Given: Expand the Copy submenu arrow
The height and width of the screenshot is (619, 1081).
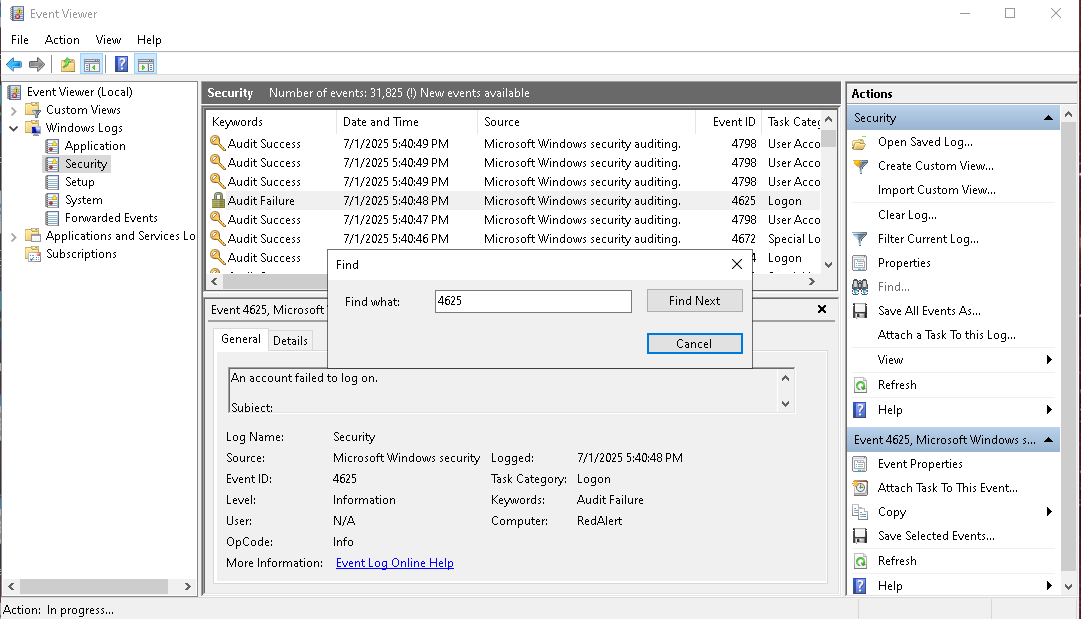Looking at the screenshot, I should [x=1049, y=512].
